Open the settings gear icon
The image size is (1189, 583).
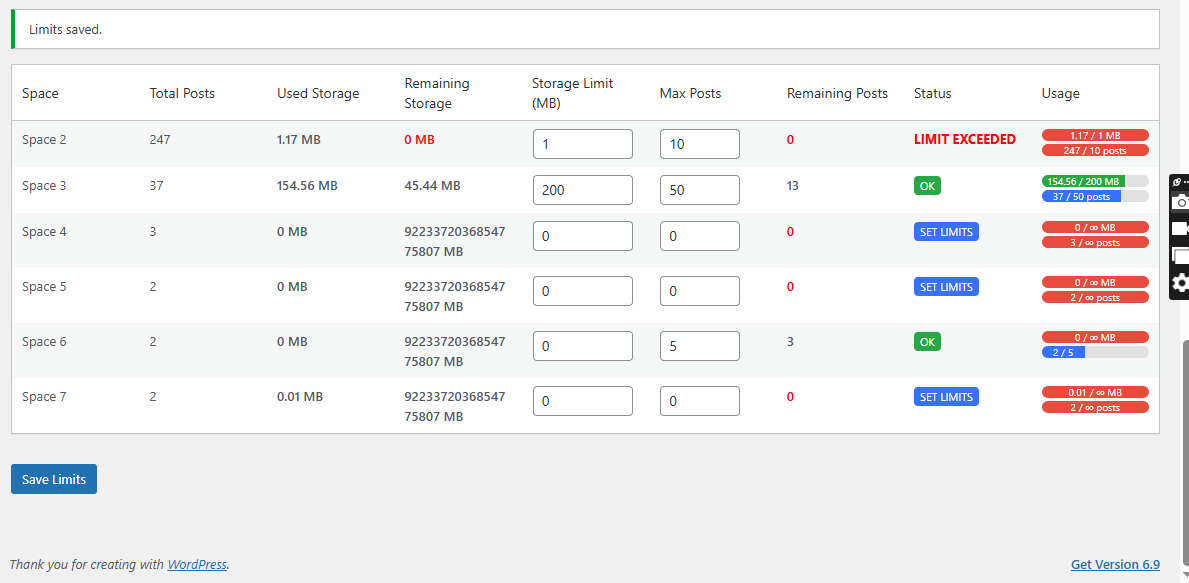click(1180, 282)
